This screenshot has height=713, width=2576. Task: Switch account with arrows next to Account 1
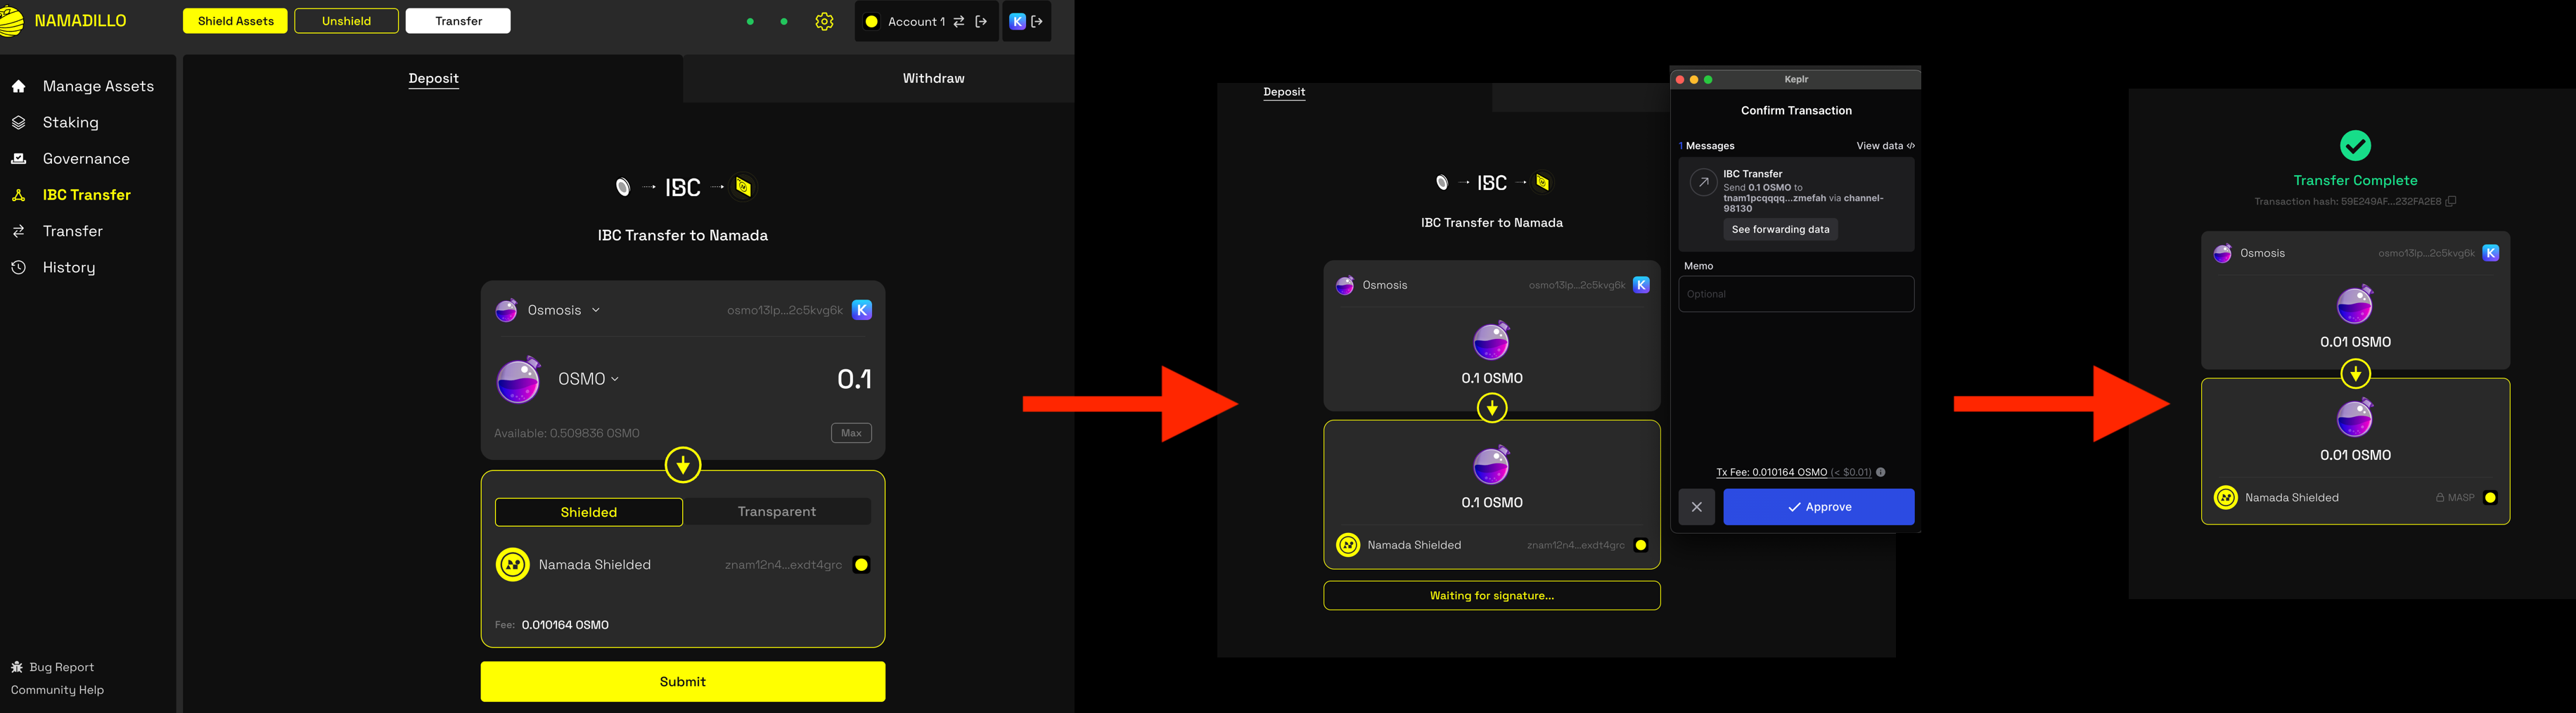(958, 21)
